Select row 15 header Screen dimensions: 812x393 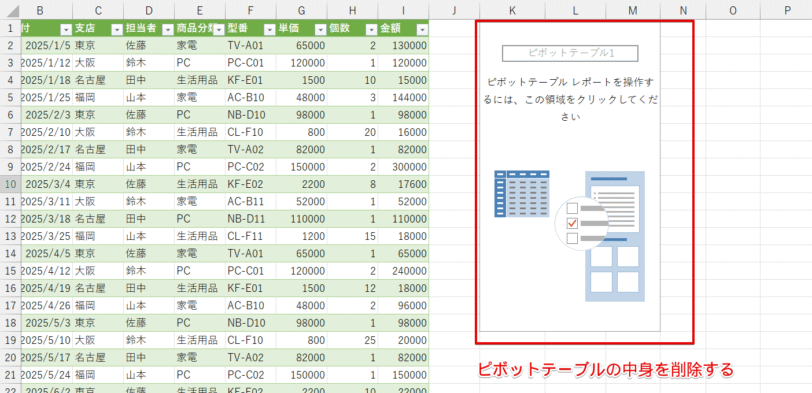pos(10,271)
